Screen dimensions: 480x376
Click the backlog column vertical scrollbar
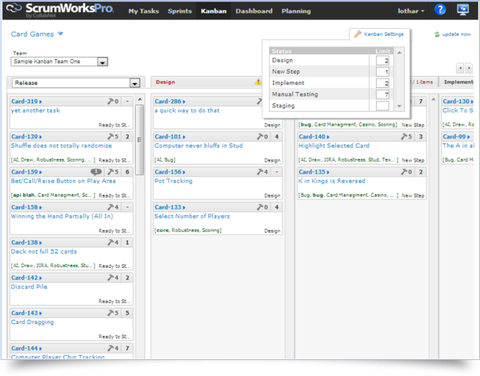coord(140,139)
